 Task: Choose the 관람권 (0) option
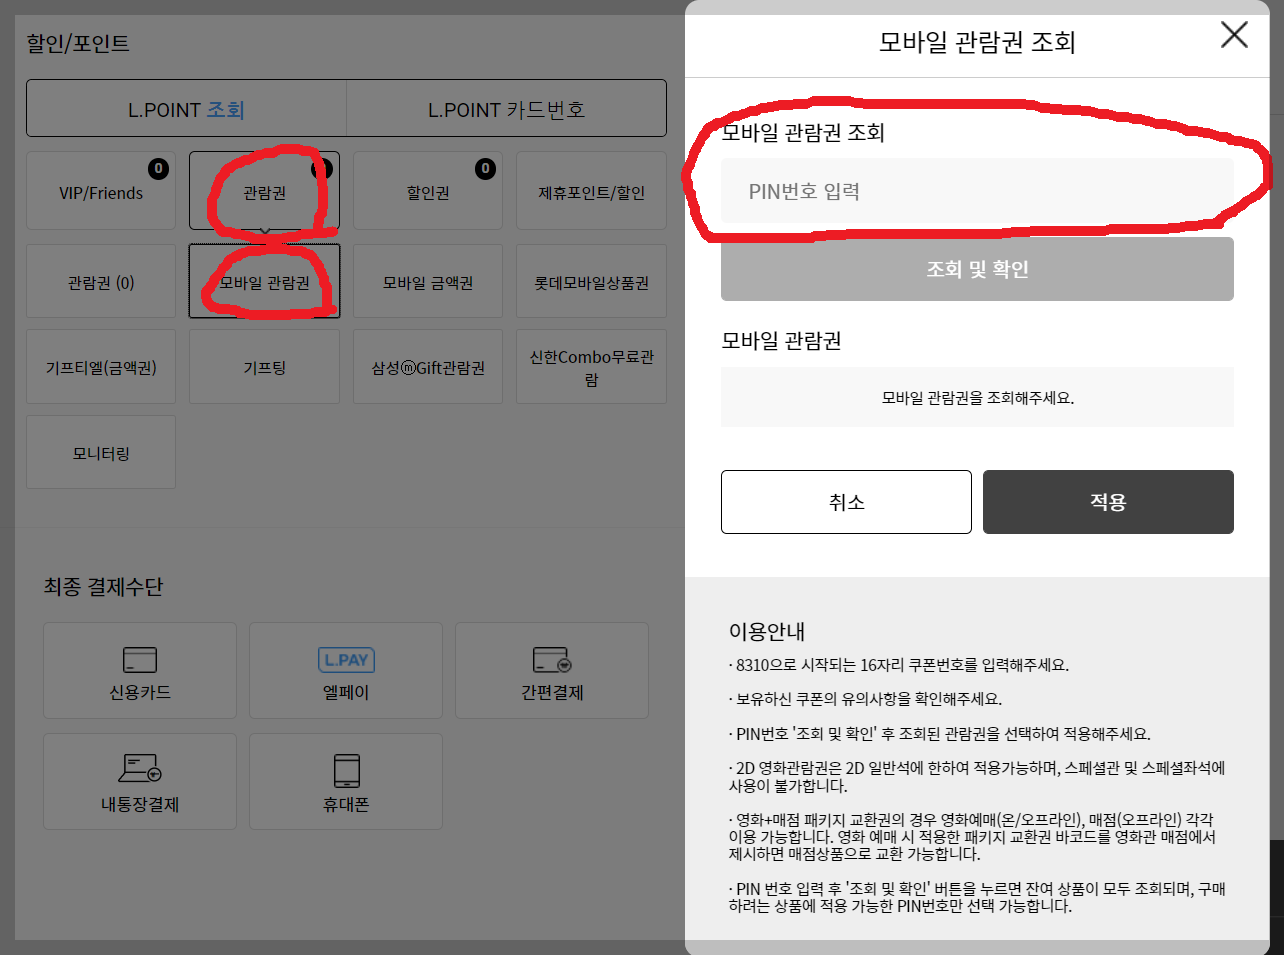click(x=101, y=281)
